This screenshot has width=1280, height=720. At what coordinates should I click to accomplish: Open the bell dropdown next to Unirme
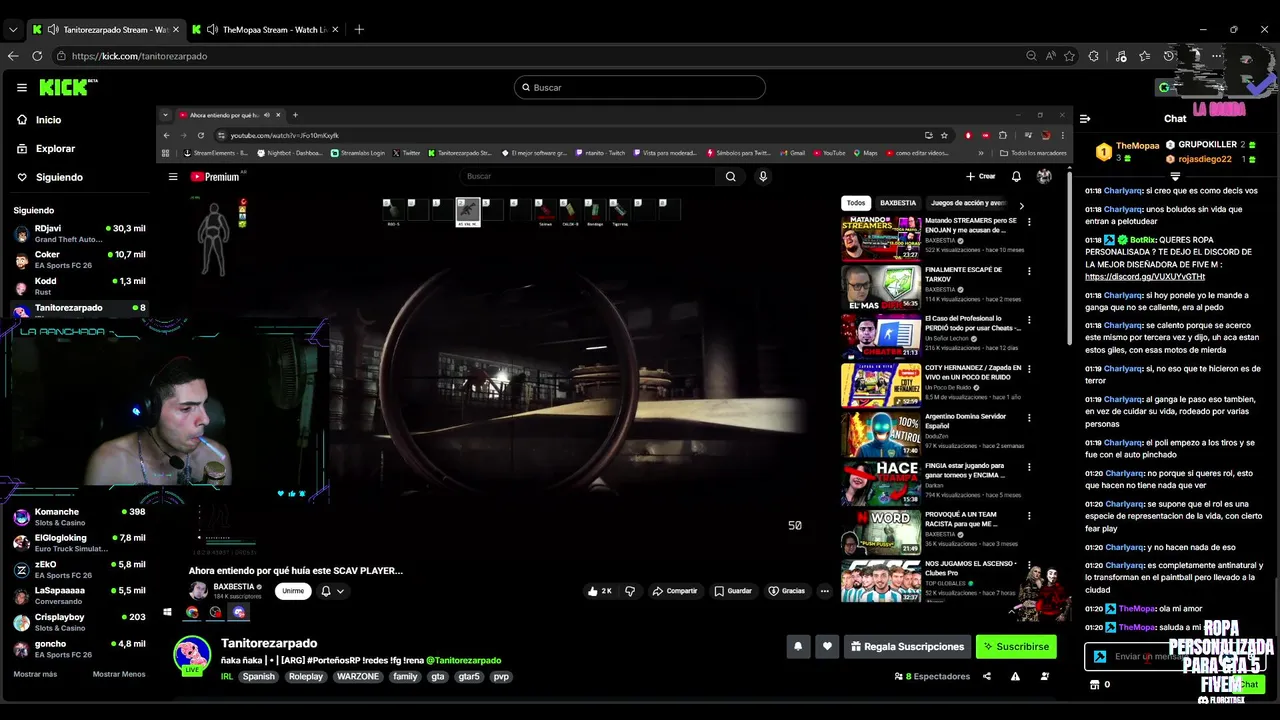click(x=333, y=591)
